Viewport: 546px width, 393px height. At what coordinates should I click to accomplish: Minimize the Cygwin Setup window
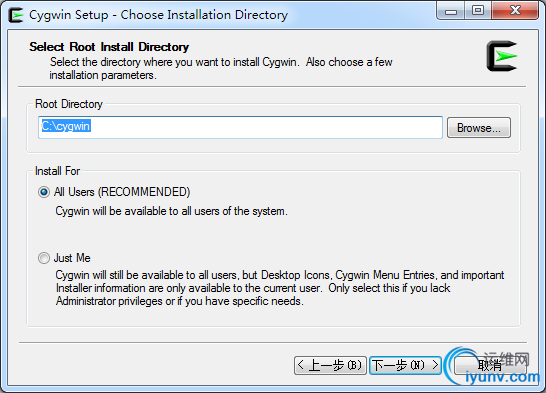coord(451,11)
